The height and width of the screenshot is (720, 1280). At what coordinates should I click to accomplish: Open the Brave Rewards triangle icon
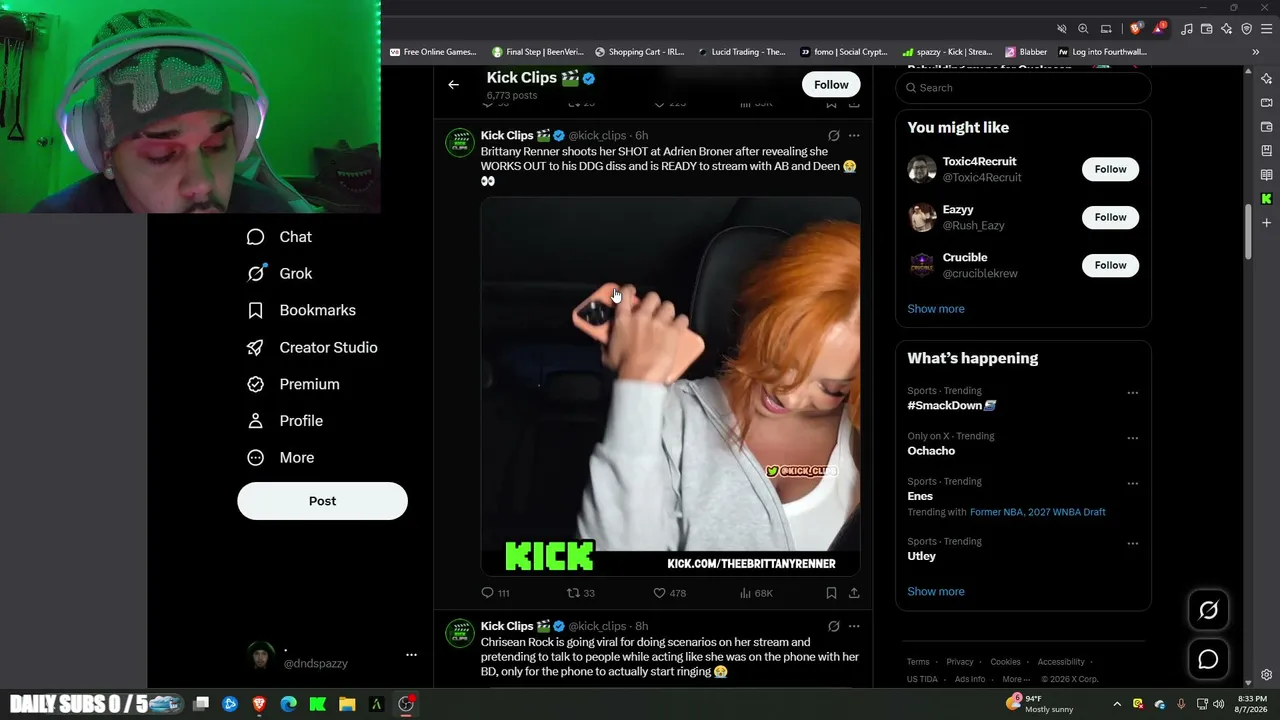point(1159,29)
